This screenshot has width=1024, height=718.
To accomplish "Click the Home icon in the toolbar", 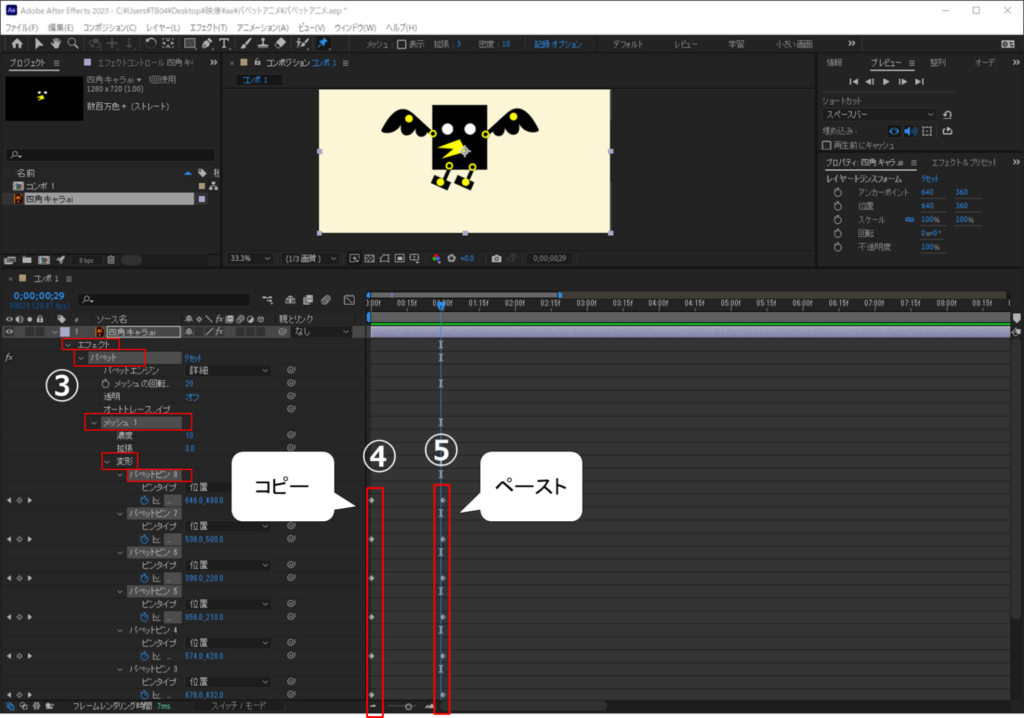I will [x=16, y=44].
